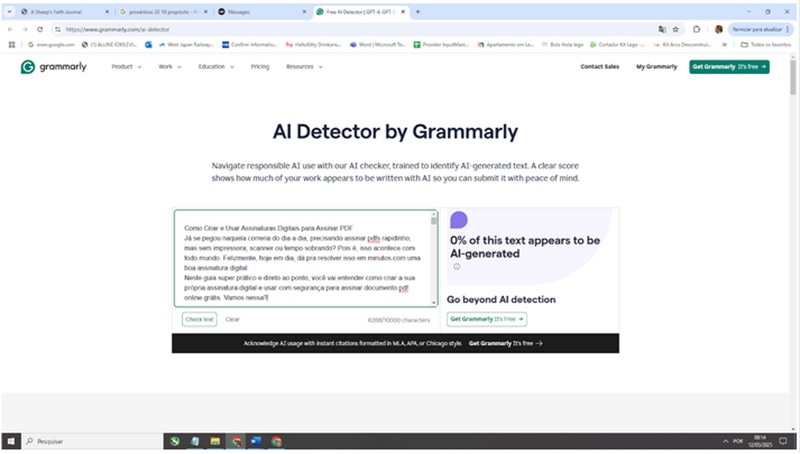Show hidden system tray icons
This screenshot has width=800, height=454.
725,441
